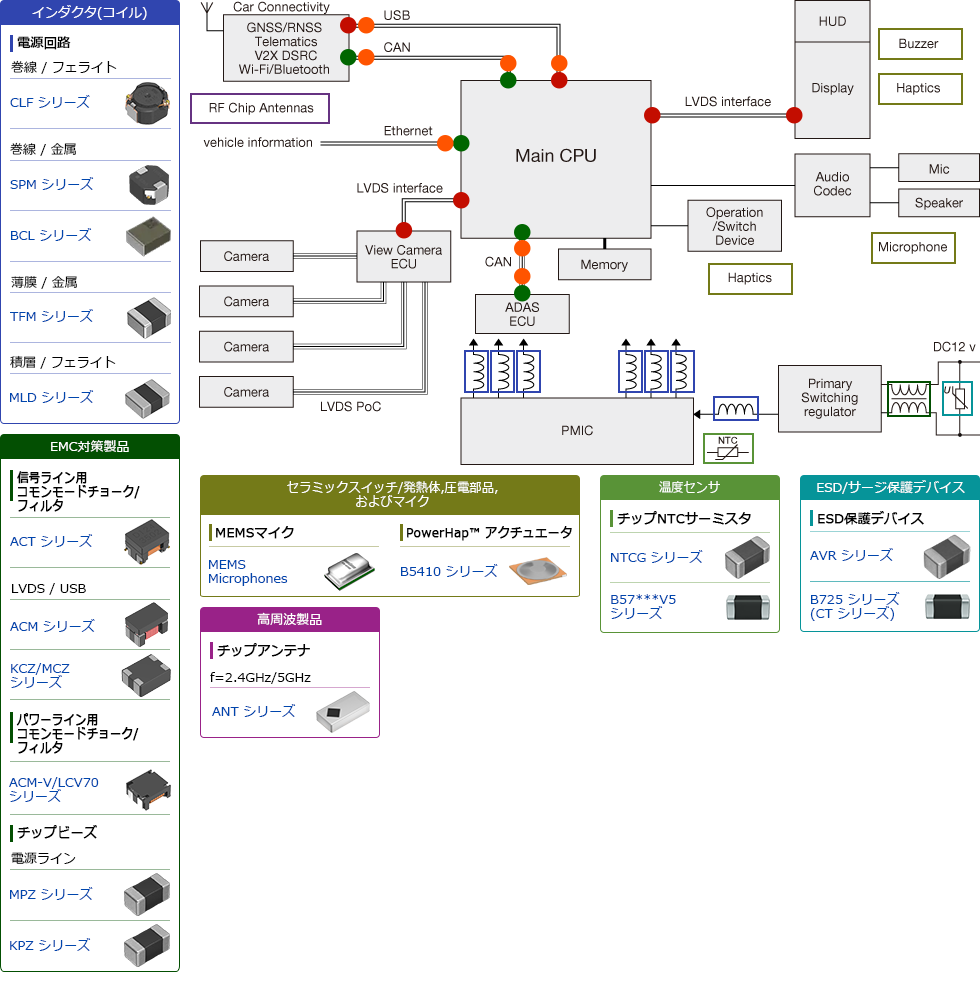The height and width of the screenshot is (1000, 980).
Task: Open the KPZ シリーズ link
Action: (x=50, y=945)
